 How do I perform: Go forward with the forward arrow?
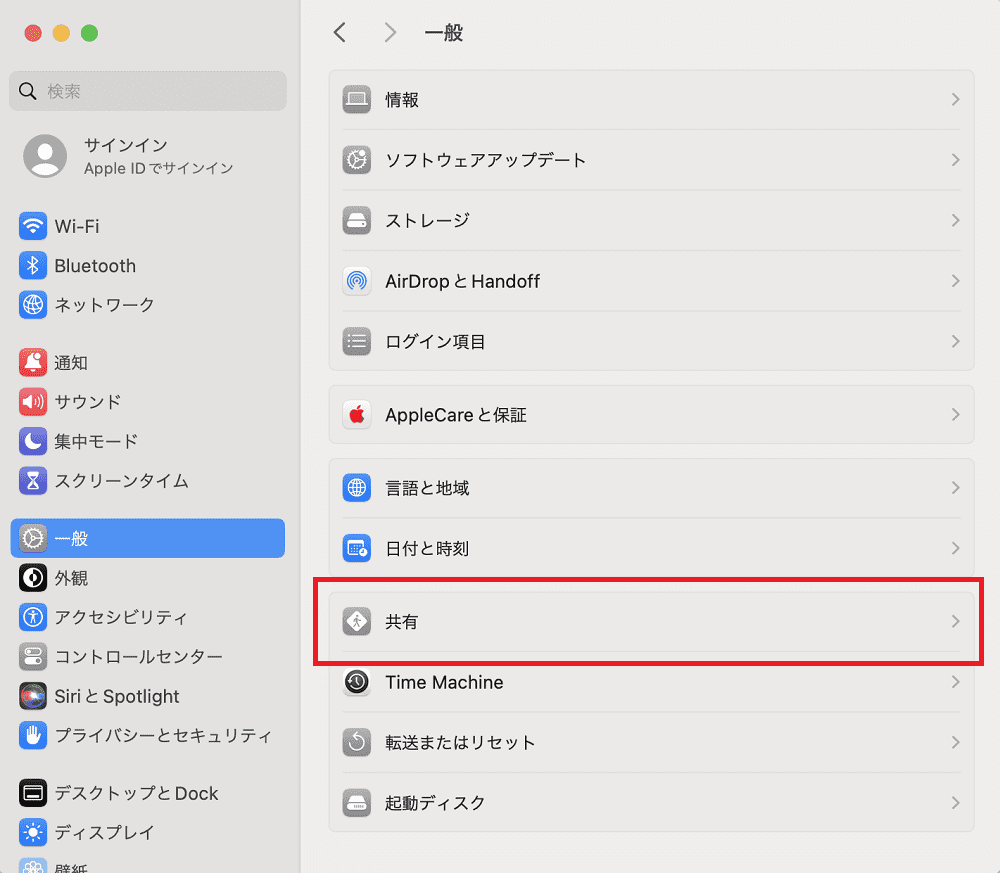390,33
